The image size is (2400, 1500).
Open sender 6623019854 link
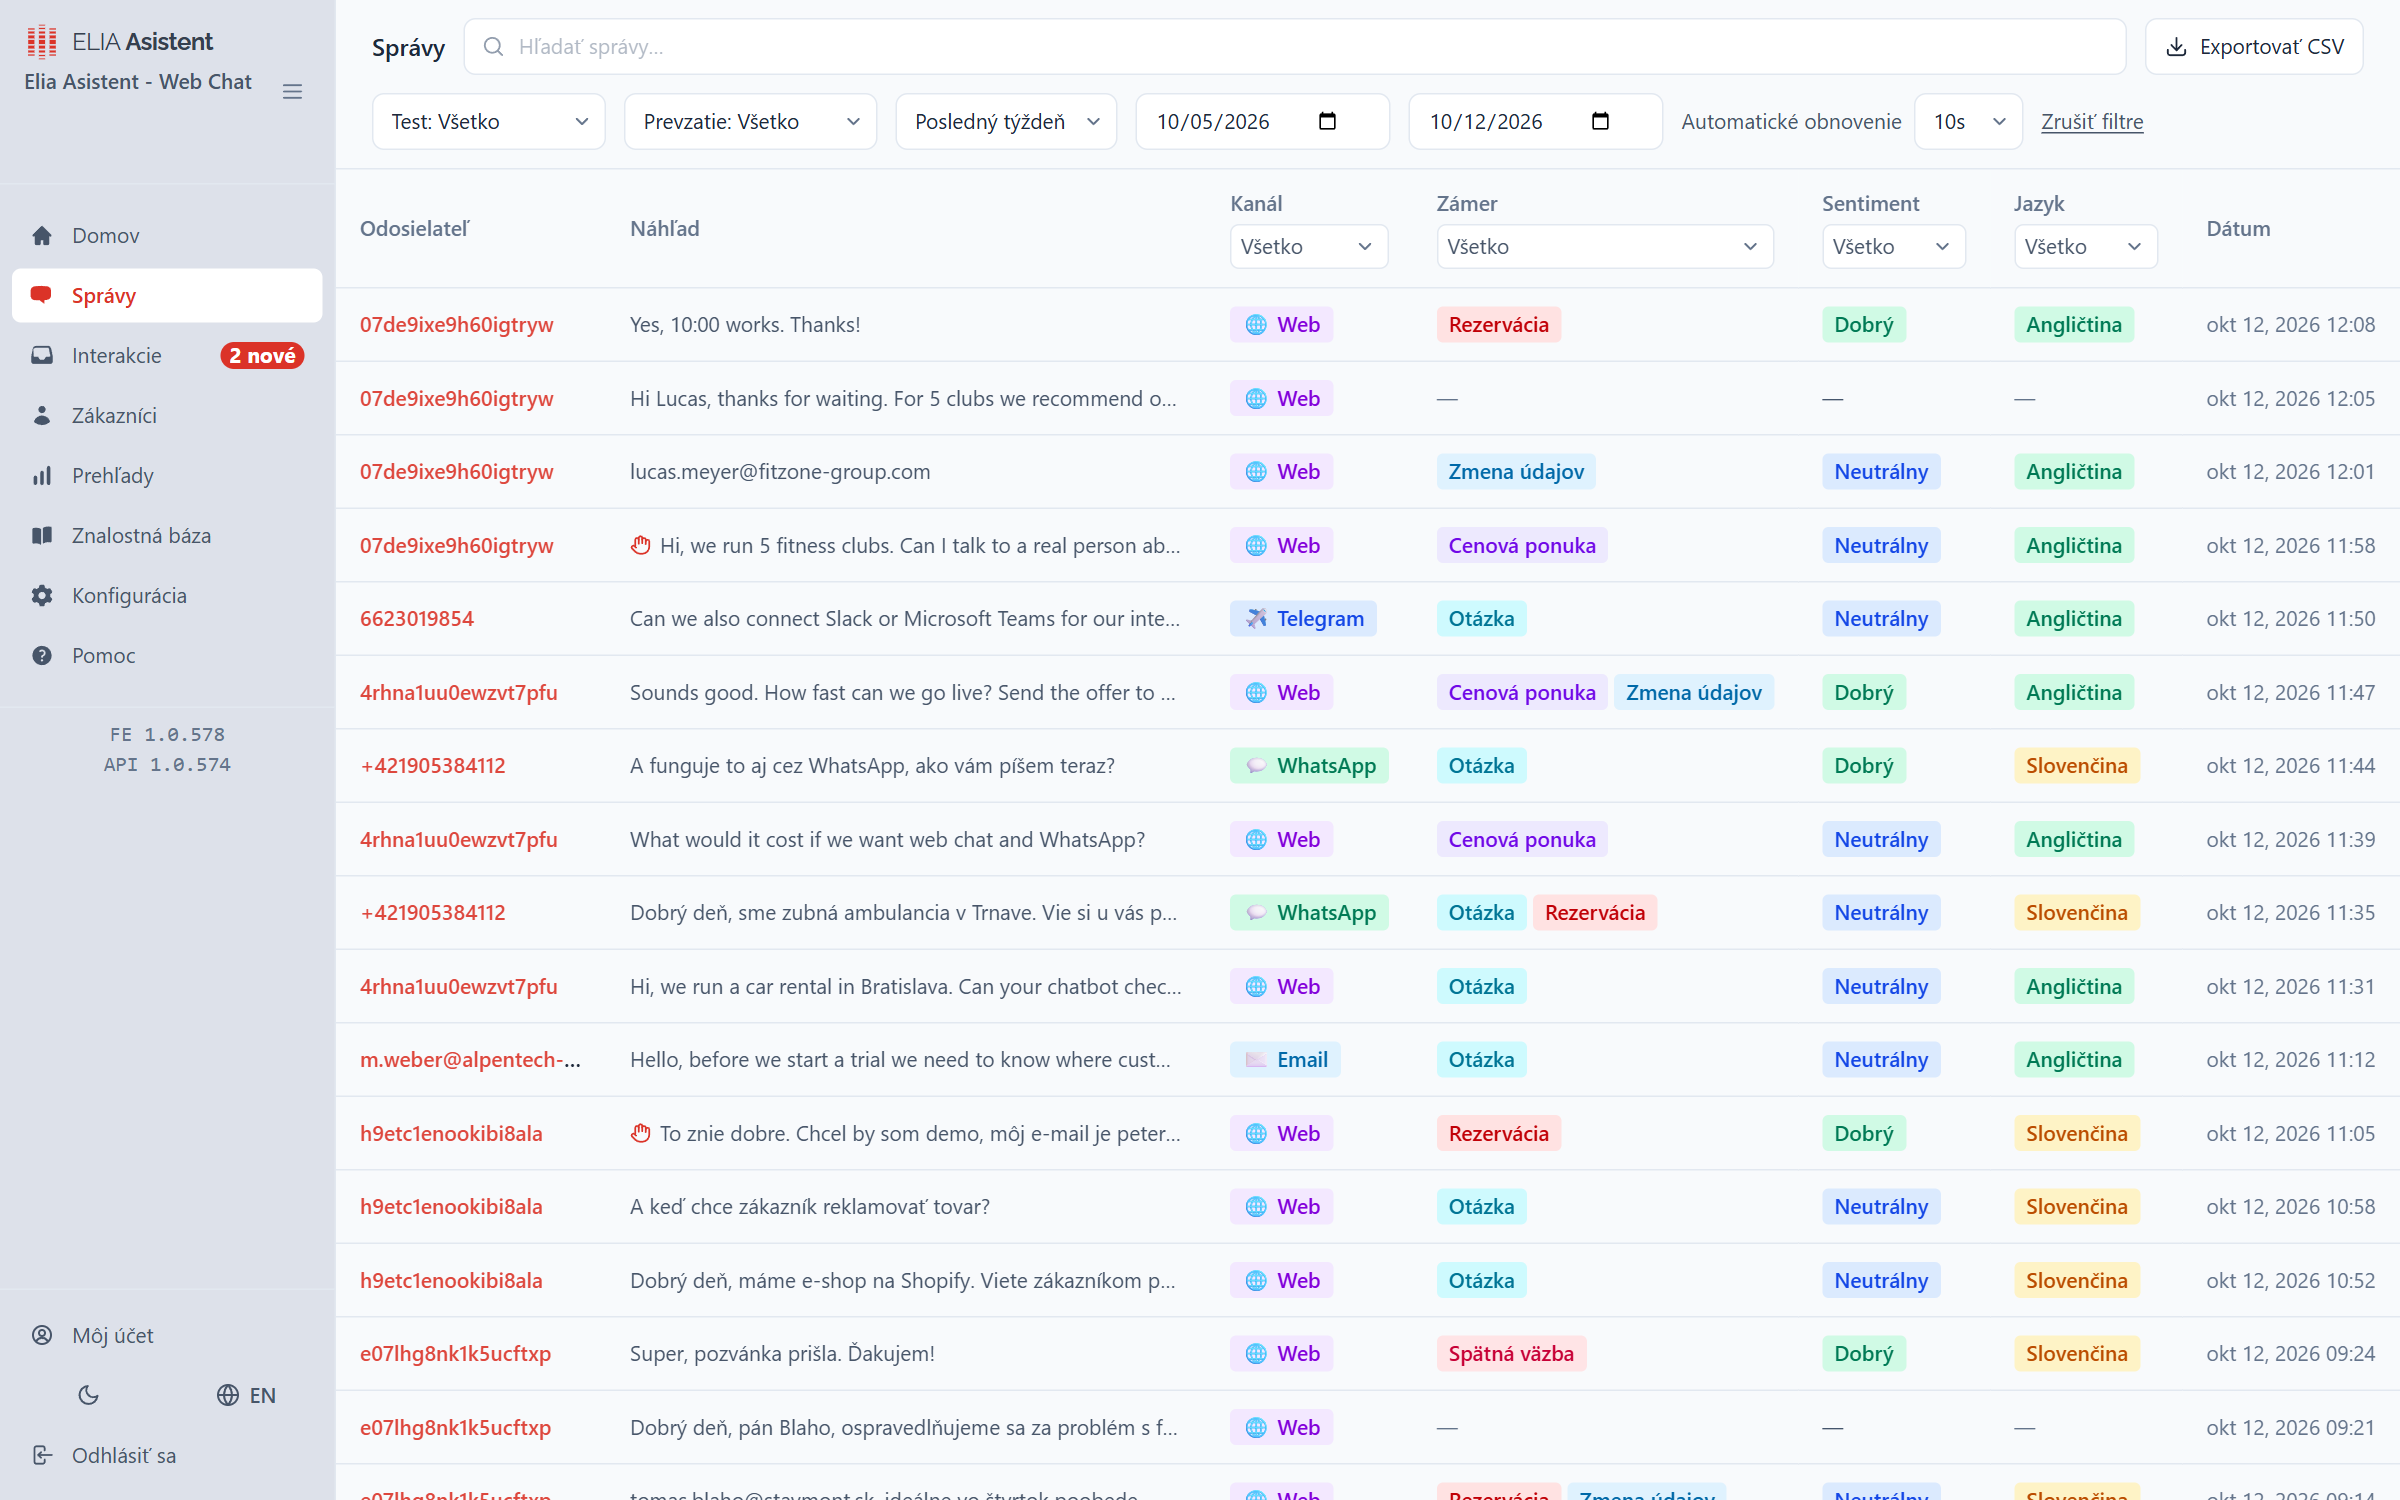pos(417,619)
